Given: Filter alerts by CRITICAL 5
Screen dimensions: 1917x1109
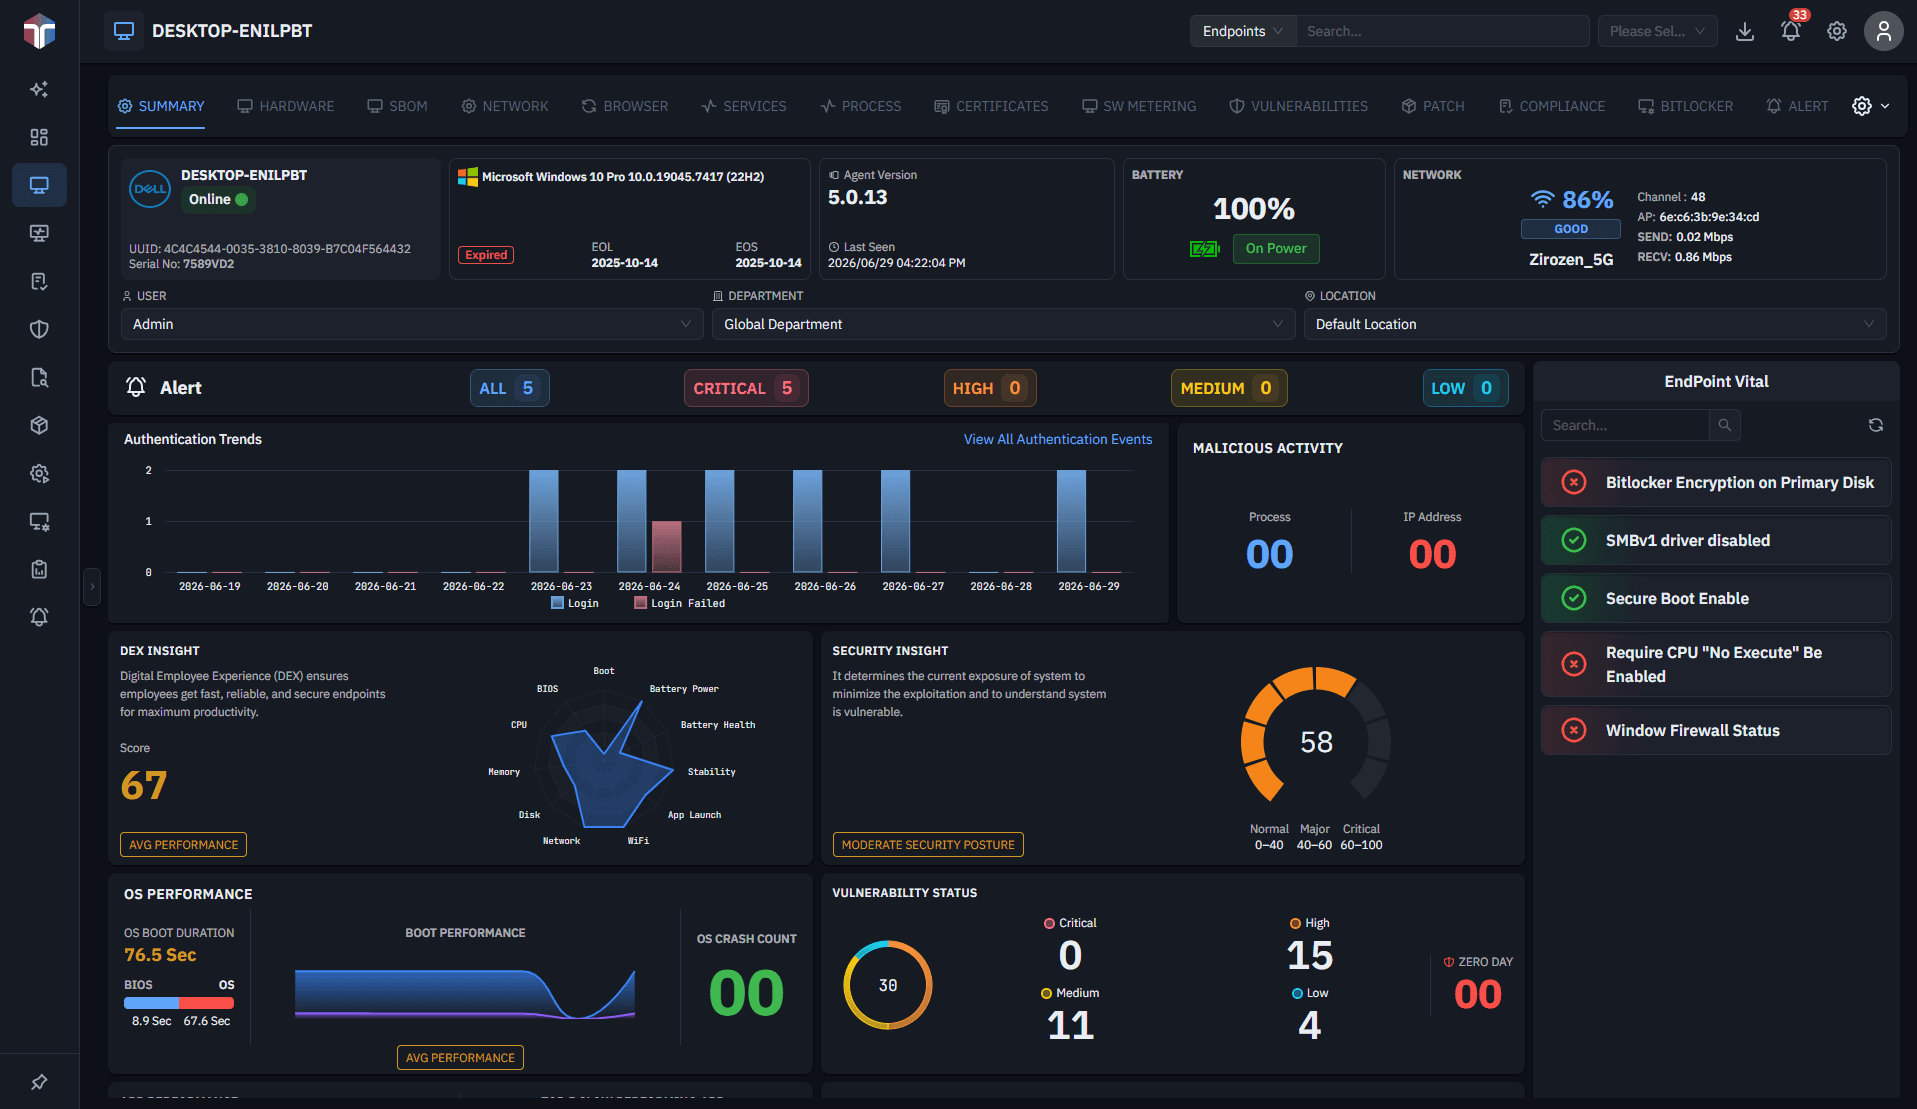Looking at the screenshot, I should [746, 388].
